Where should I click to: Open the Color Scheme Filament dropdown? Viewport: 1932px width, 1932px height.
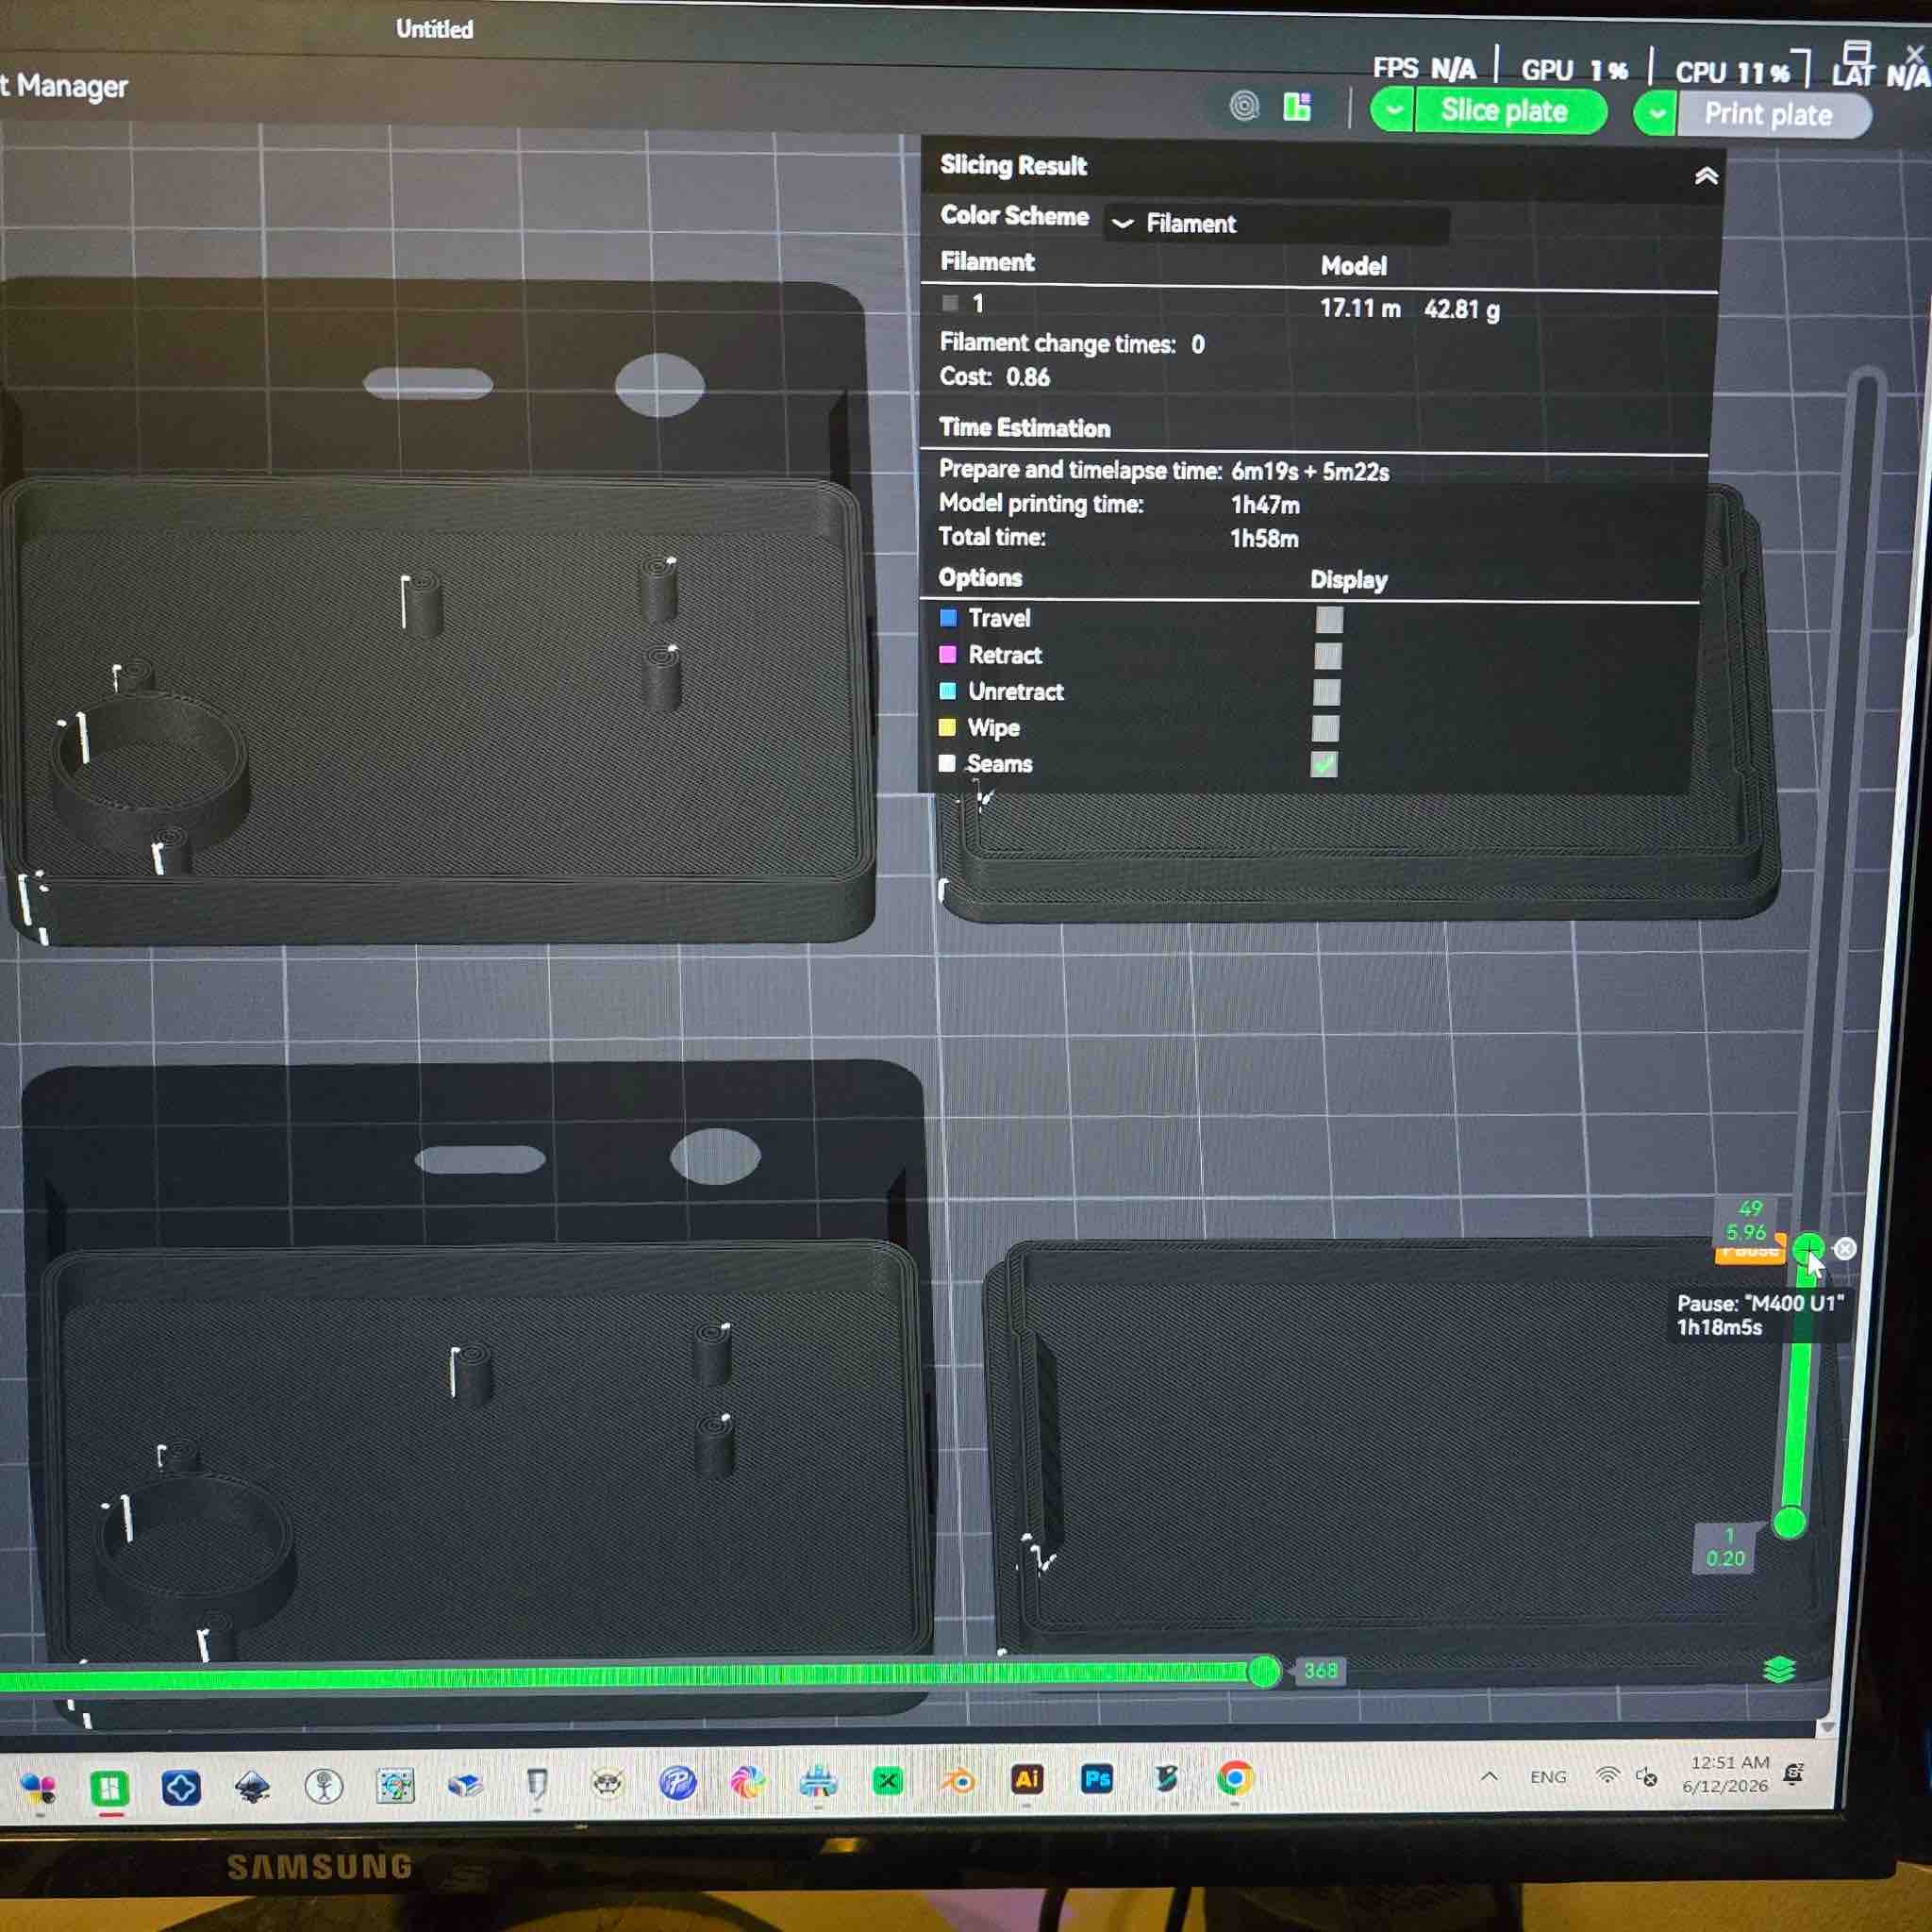tap(1277, 224)
